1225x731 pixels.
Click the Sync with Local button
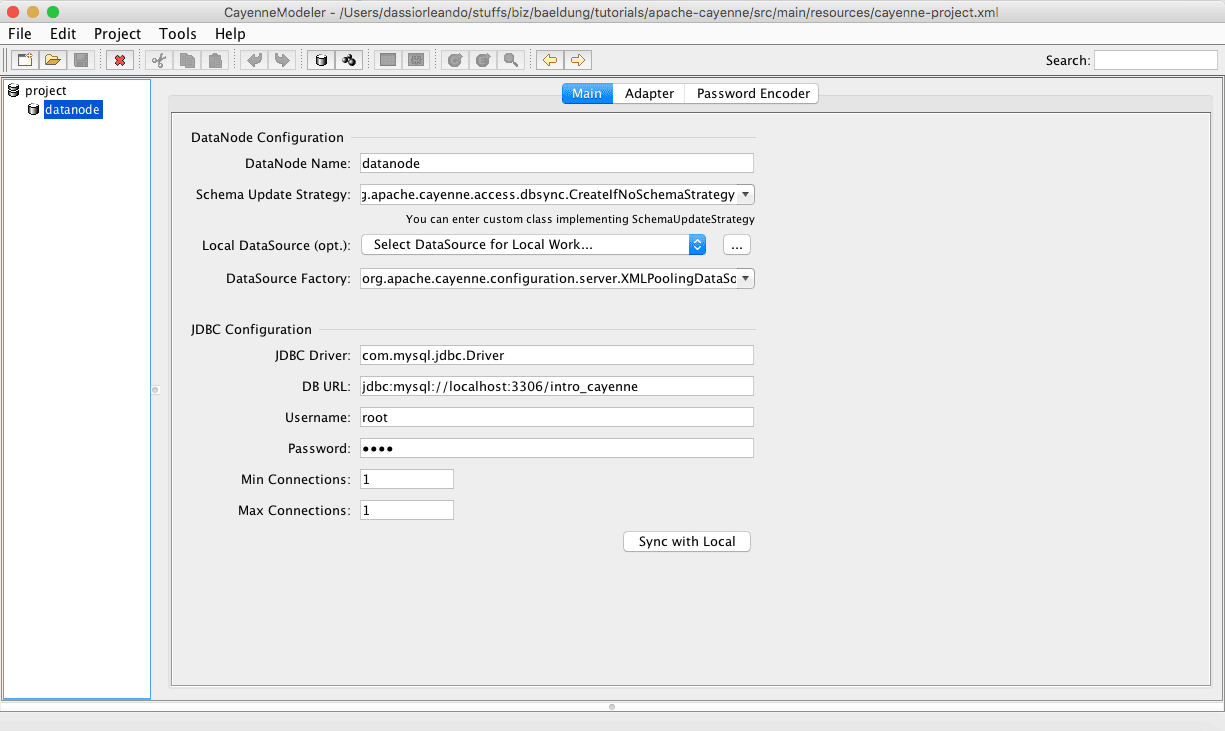[686, 542]
